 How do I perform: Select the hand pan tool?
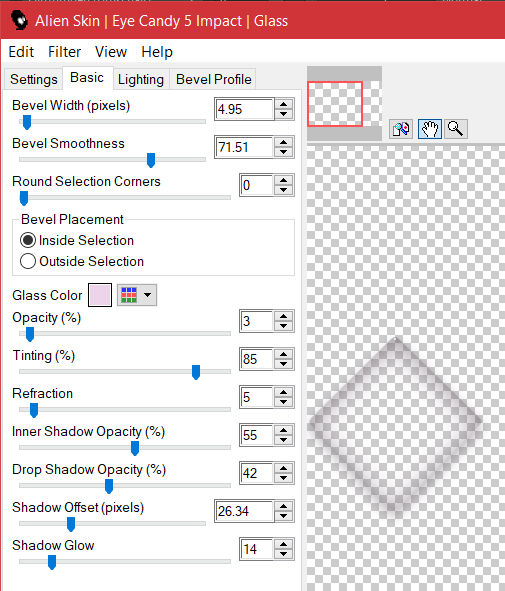pyautogui.click(x=430, y=129)
